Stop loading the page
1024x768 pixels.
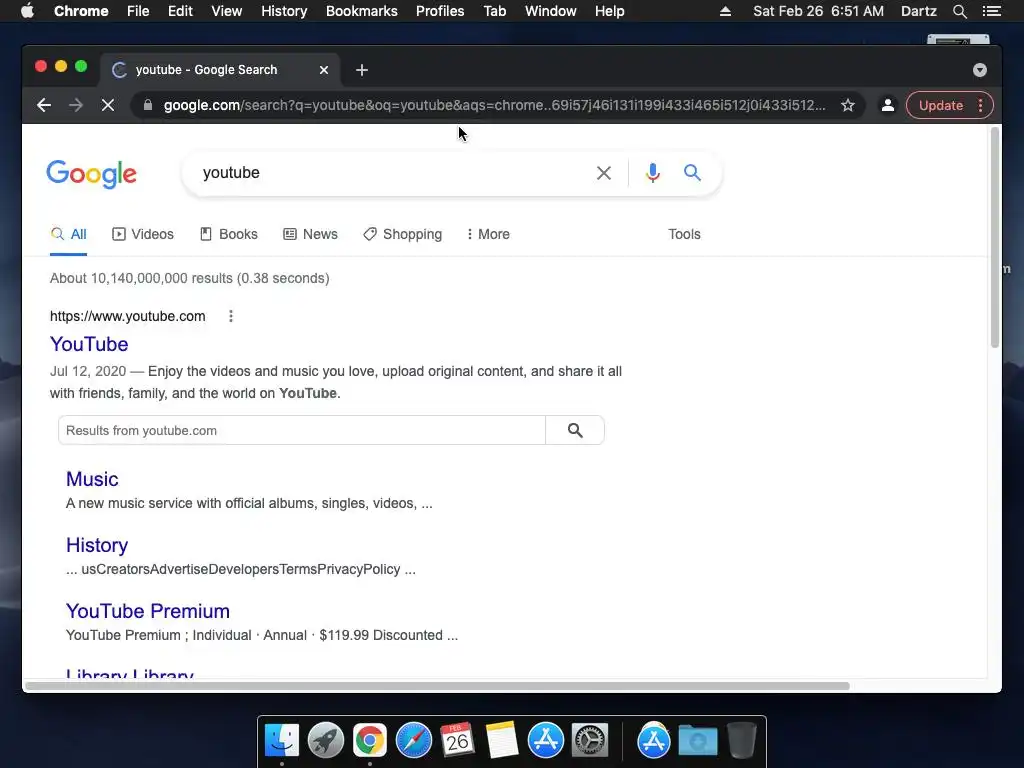pyautogui.click(x=108, y=105)
